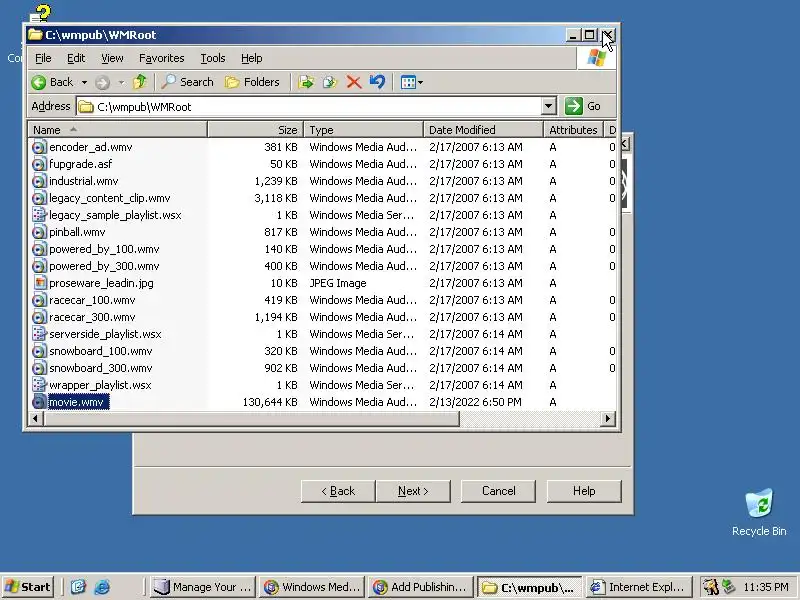Image resolution: width=800 pixels, height=600 pixels.
Task: Click the Show Desktop quick launch icon
Action: pyautogui.click(x=78, y=587)
